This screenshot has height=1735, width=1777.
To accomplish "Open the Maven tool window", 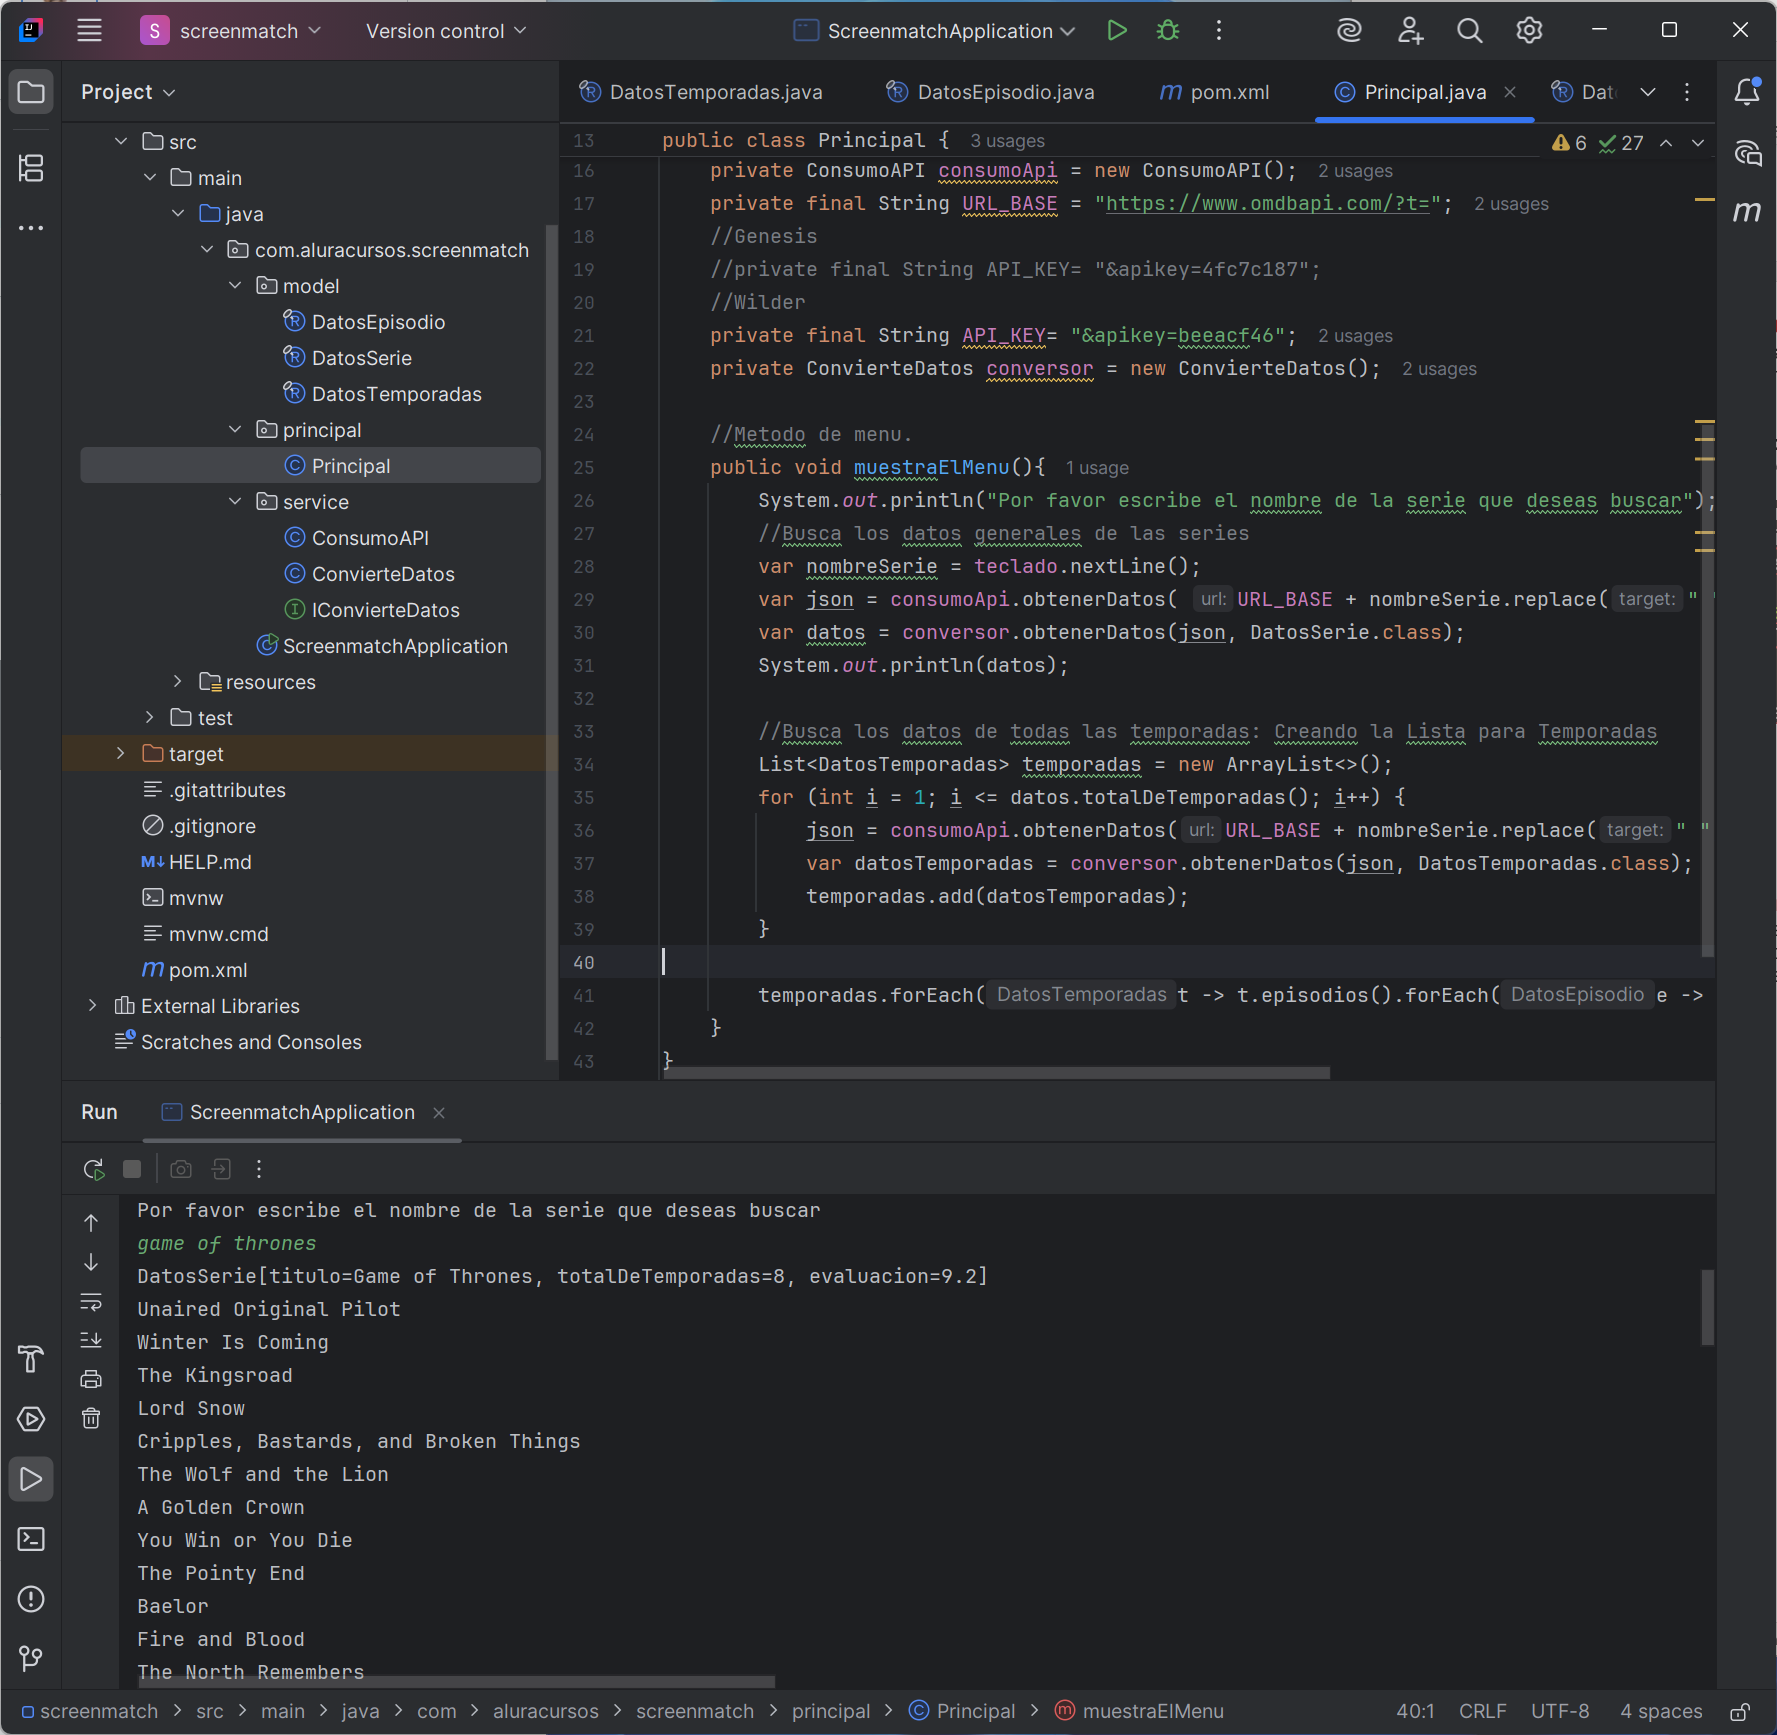I will point(1747,212).
